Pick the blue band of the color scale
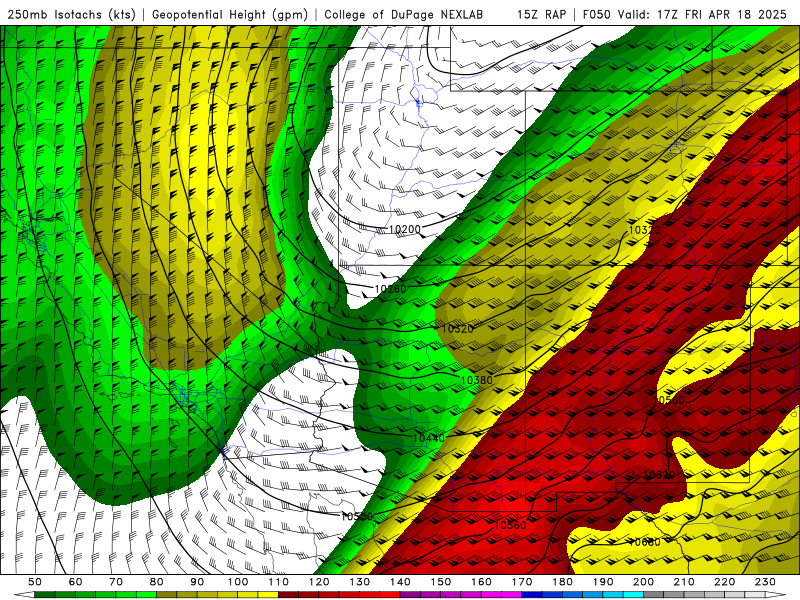 tap(582, 595)
